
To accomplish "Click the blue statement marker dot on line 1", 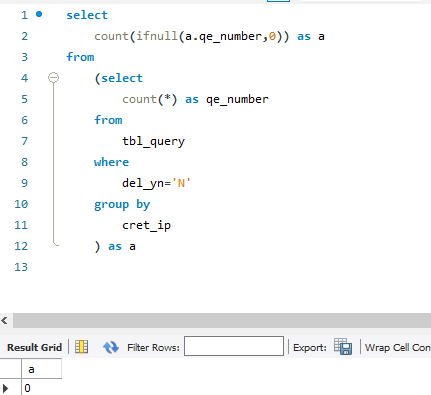I will 39,14.
